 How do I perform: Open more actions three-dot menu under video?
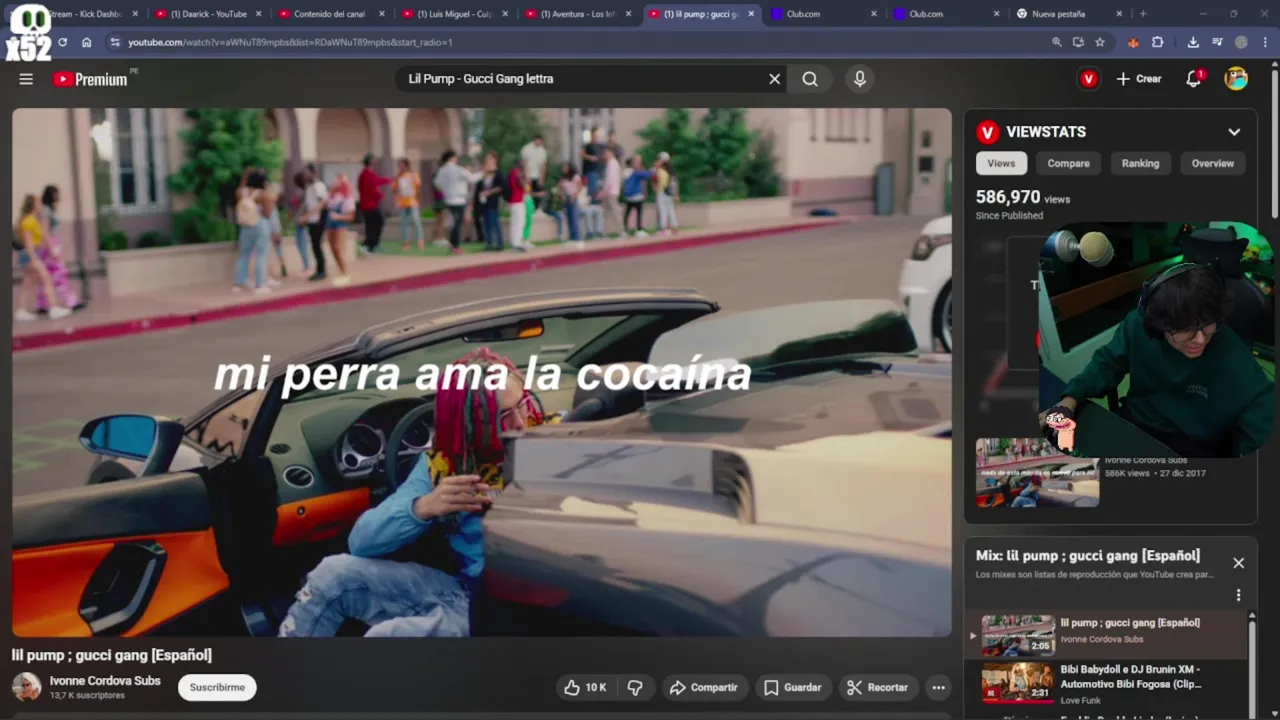(x=938, y=687)
